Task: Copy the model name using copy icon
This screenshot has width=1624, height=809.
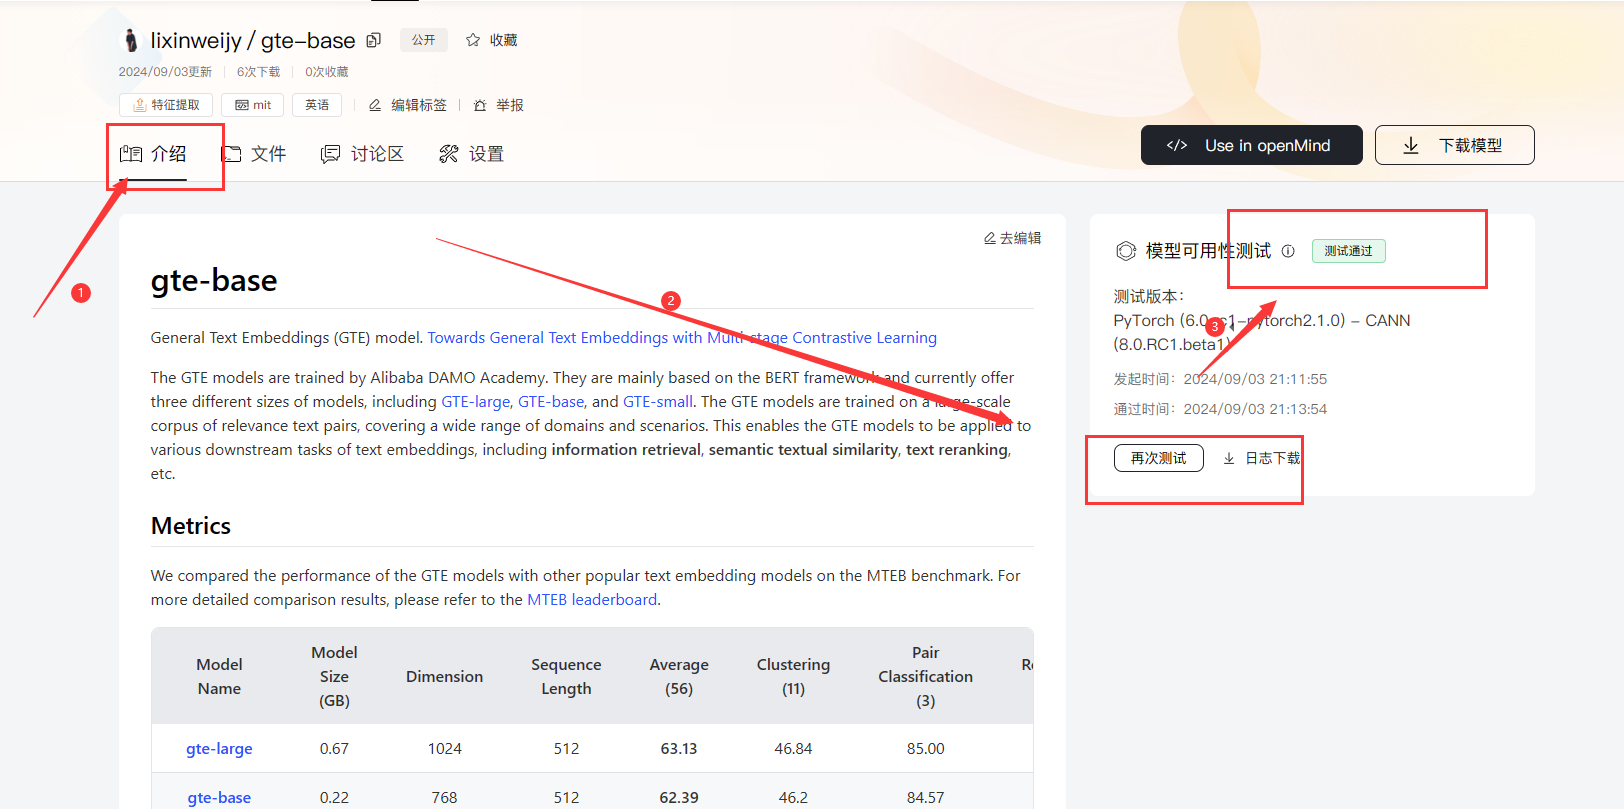Action: coord(374,40)
